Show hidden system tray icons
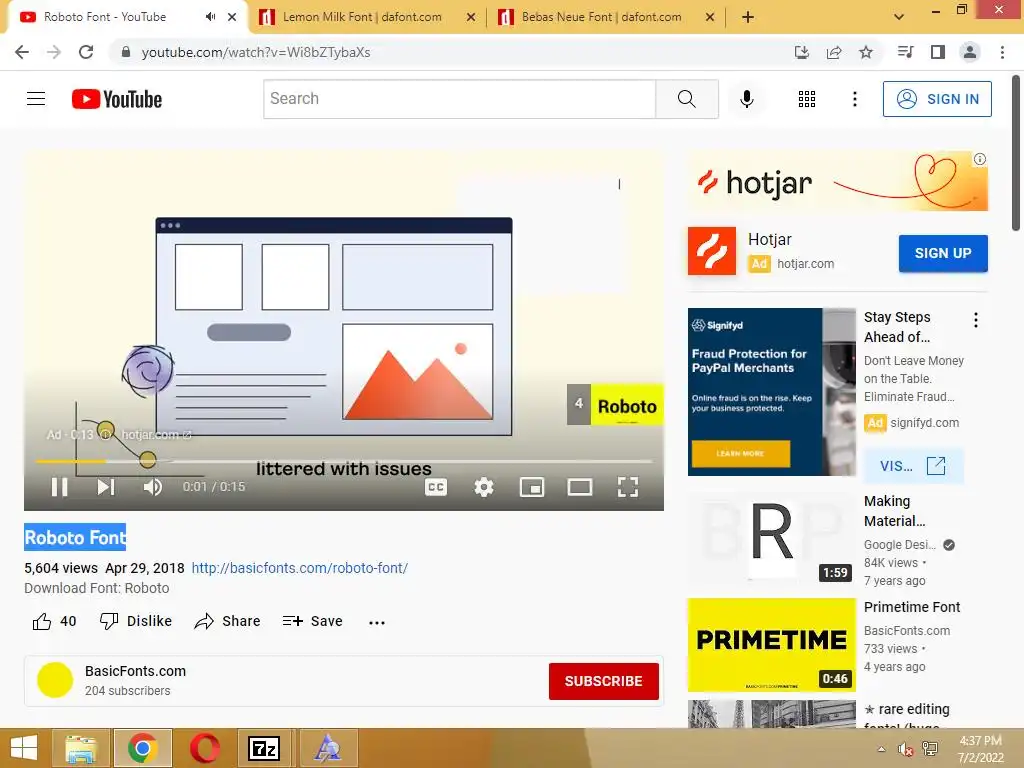The height and width of the screenshot is (768, 1024). click(x=882, y=749)
